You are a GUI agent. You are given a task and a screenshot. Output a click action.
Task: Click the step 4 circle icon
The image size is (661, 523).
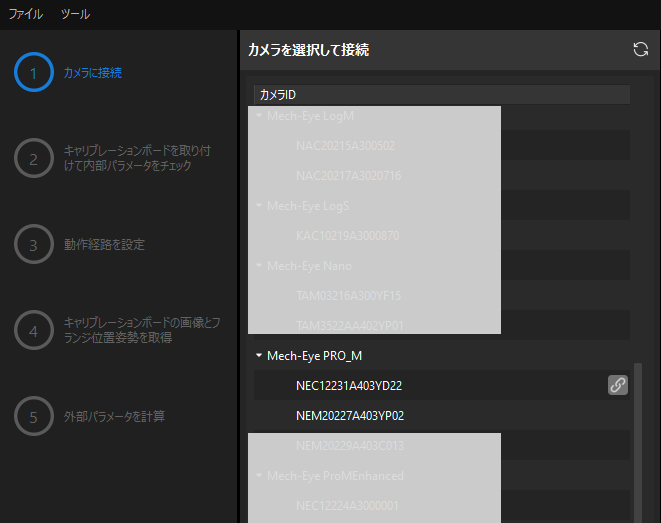point(34,330)
